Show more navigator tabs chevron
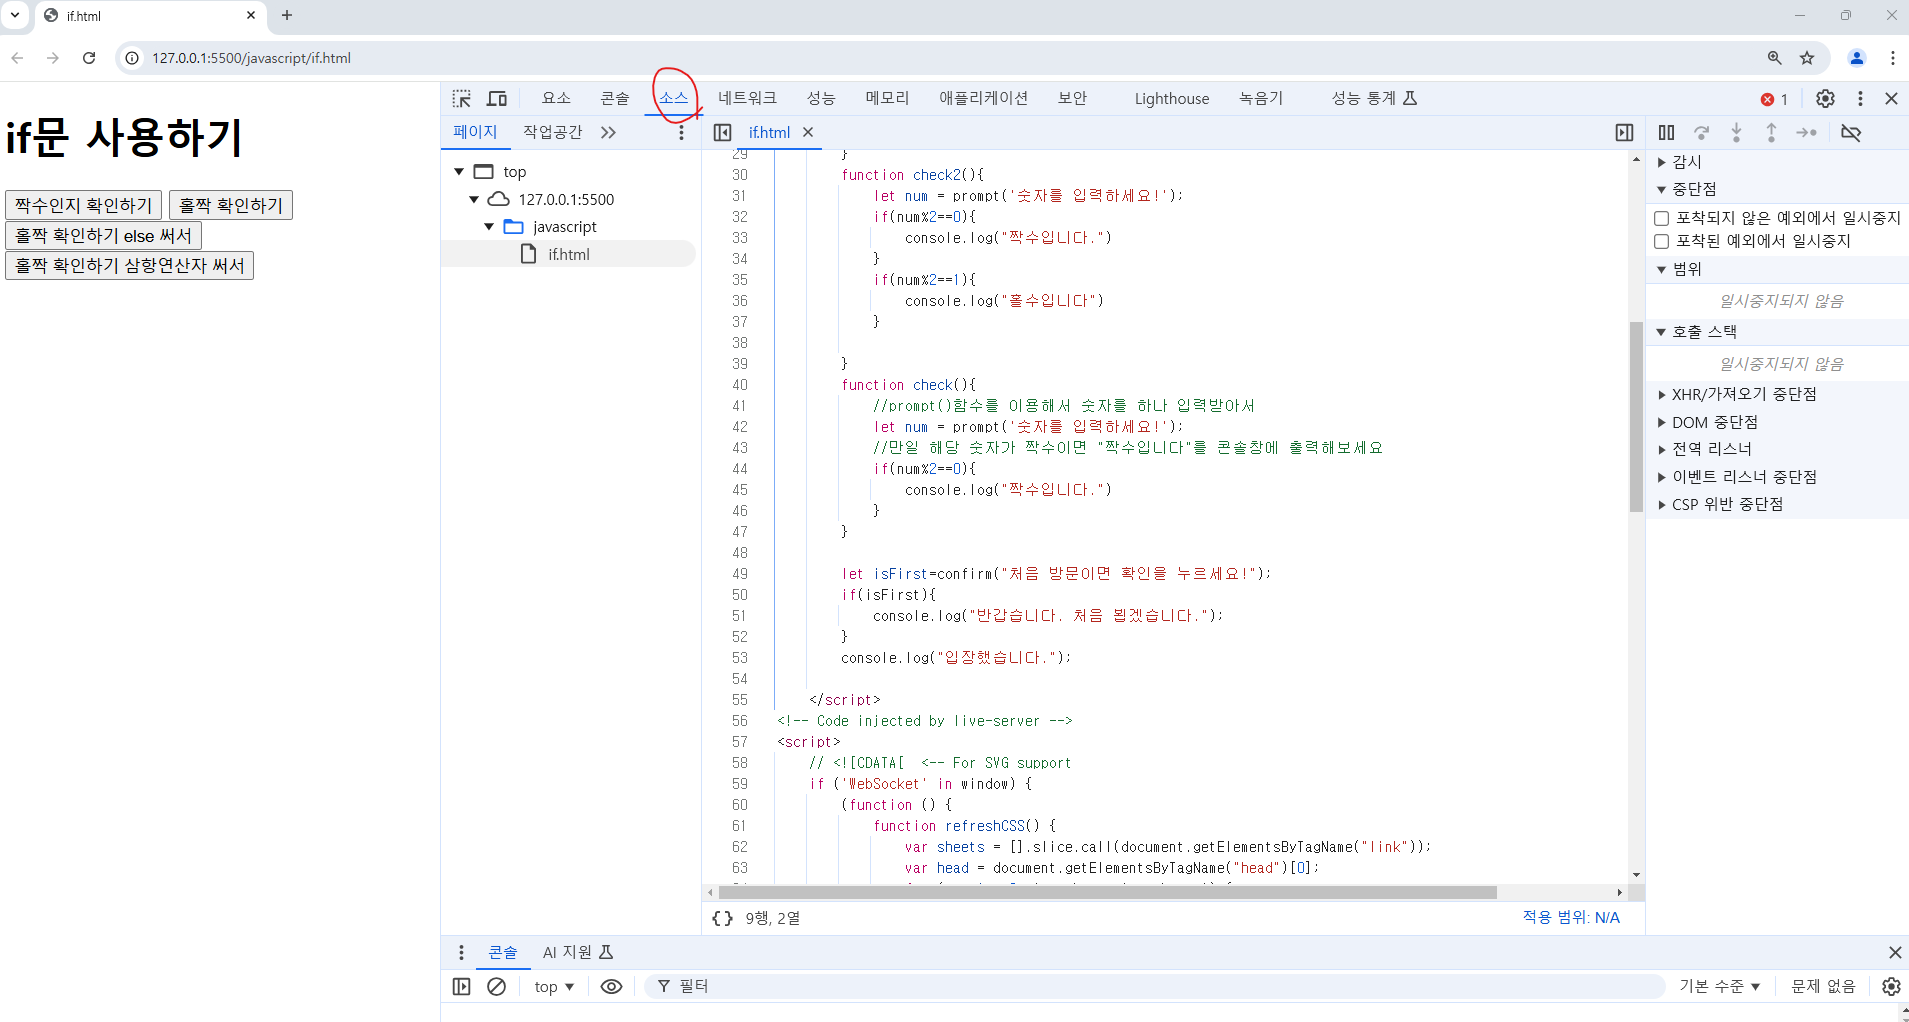Image resolution: width=1909 pixels, height=1022 pixels. pyautogui.click(x=608, y=132)
